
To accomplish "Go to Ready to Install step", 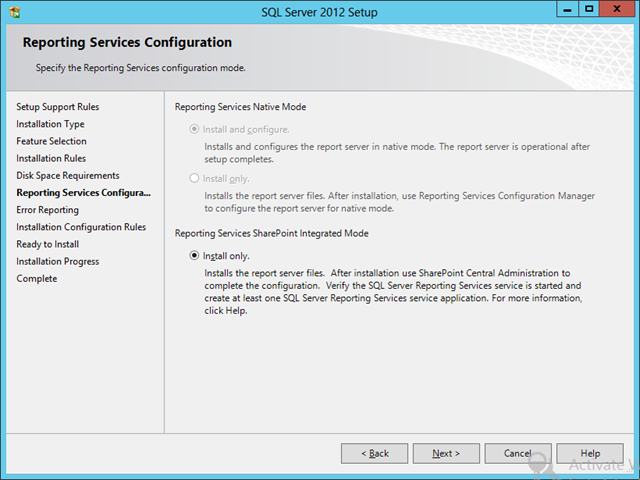I will click(x=47, y=244).
